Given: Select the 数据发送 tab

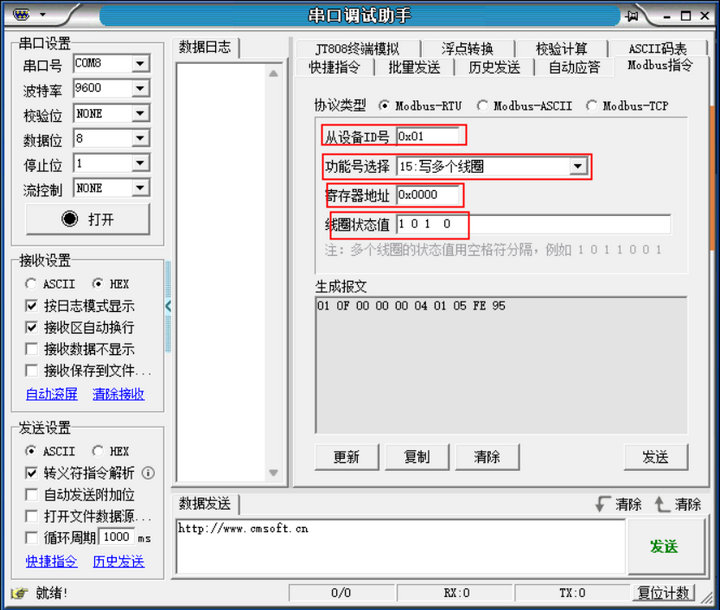Looking at the screenshot, I should pos(205,504).
